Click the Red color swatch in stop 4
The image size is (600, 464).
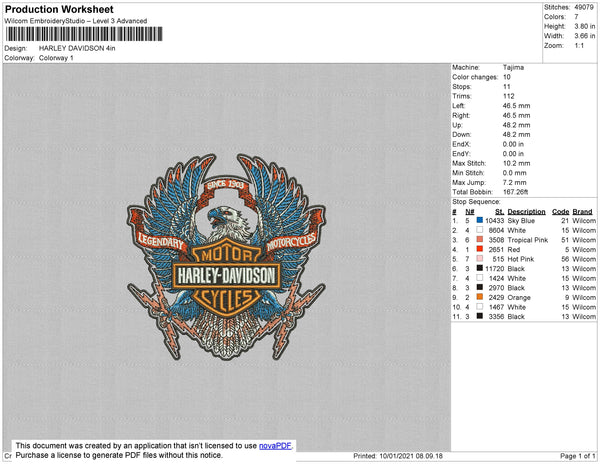click(x=479, y=249)
